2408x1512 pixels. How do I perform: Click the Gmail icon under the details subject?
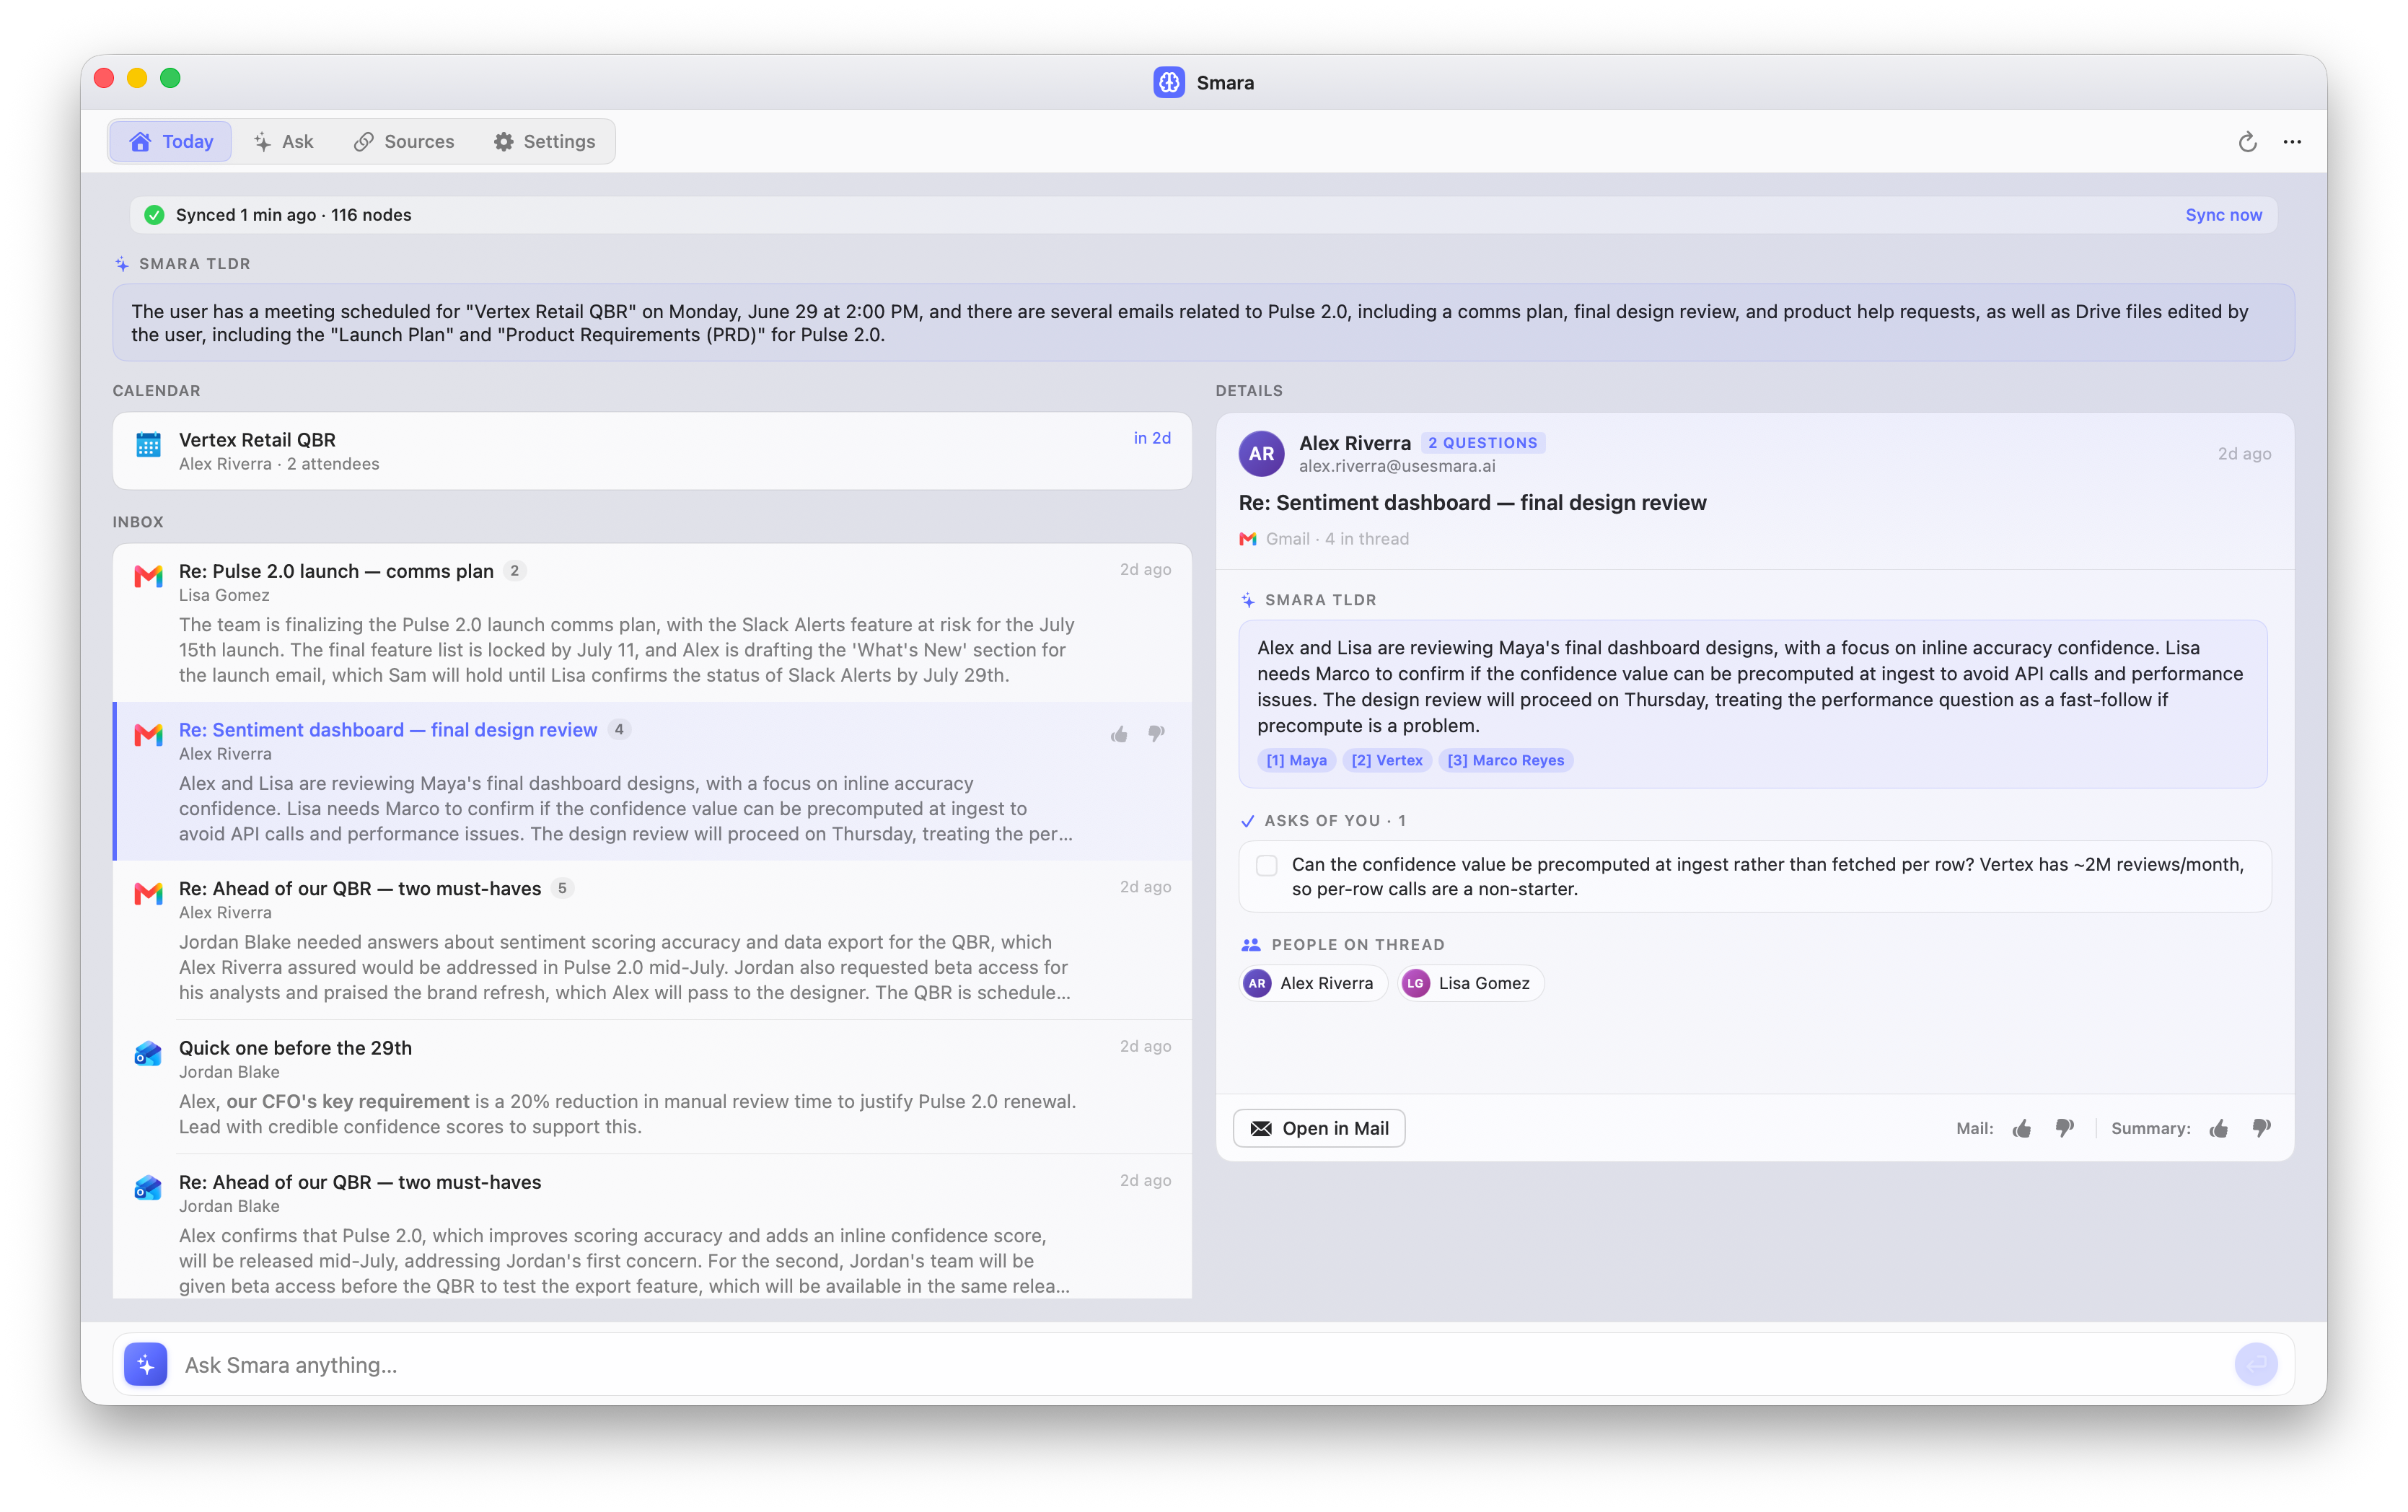[x=1247, y=539]
